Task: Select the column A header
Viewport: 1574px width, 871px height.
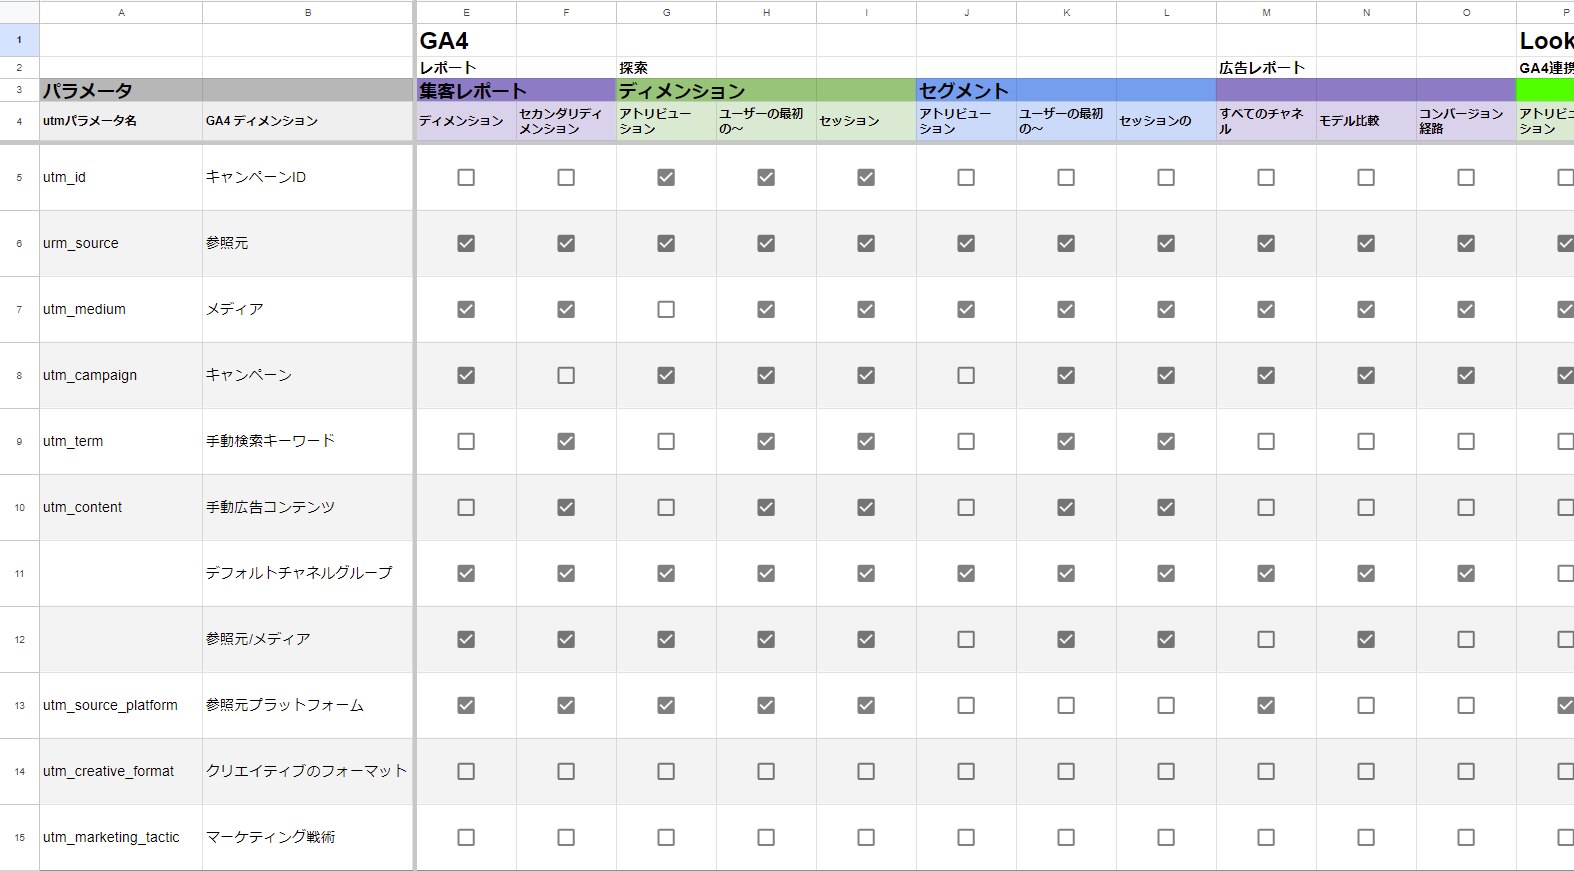Action: click(121, 12)
